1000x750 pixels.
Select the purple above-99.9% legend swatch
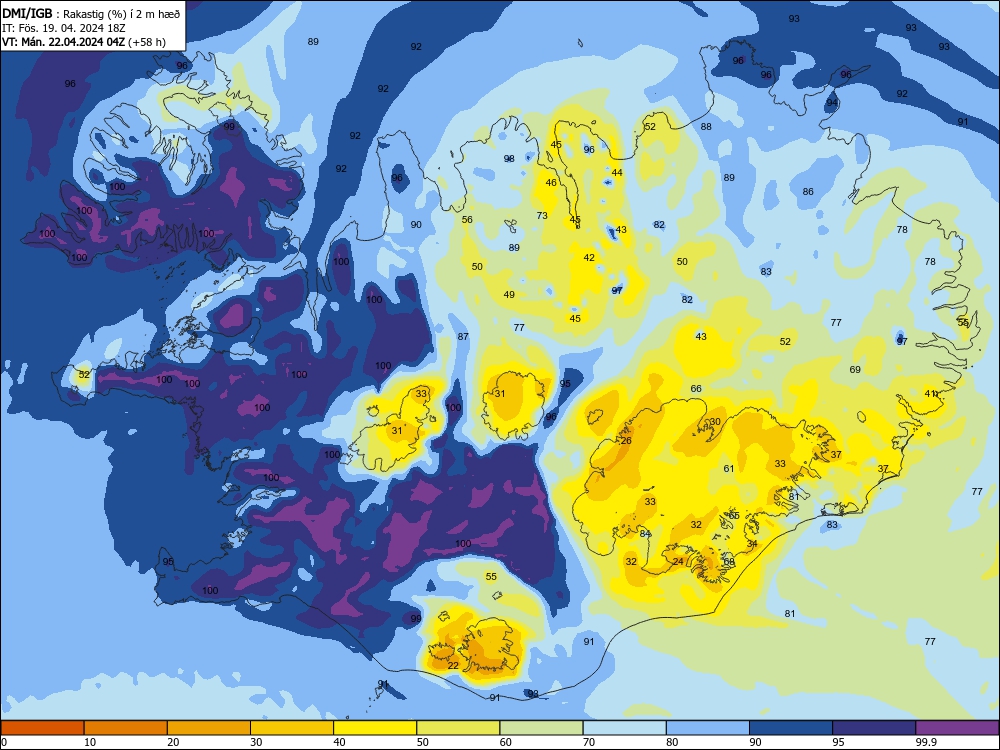click(957, 728)
